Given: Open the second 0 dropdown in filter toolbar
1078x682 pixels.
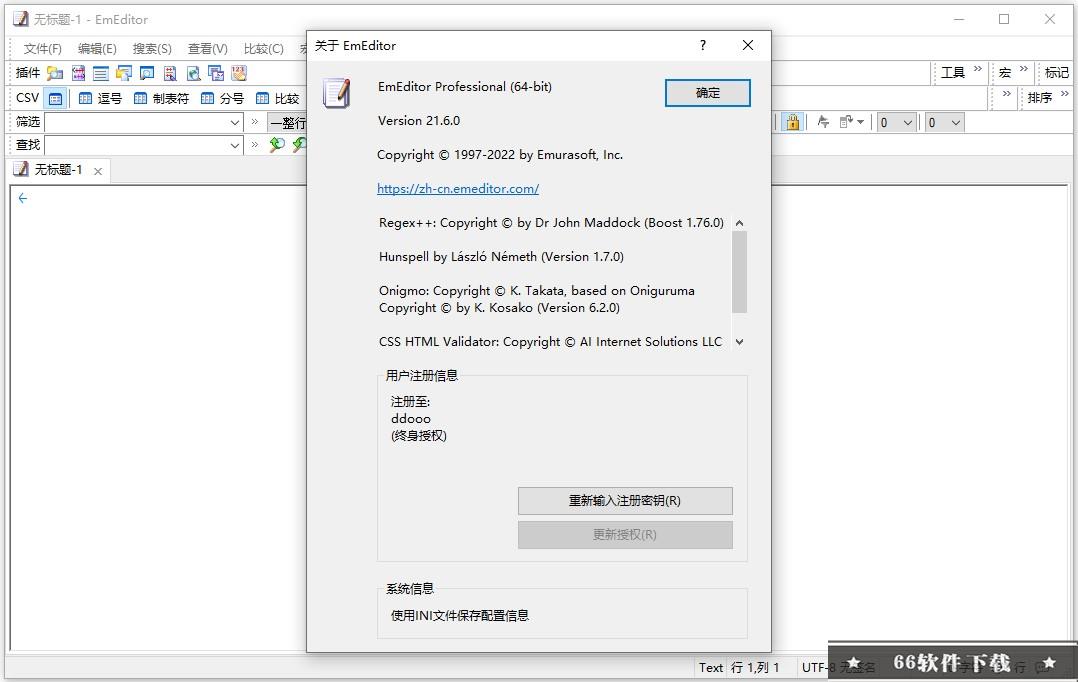Looking at the screenshot, I should tap(945, 122).
